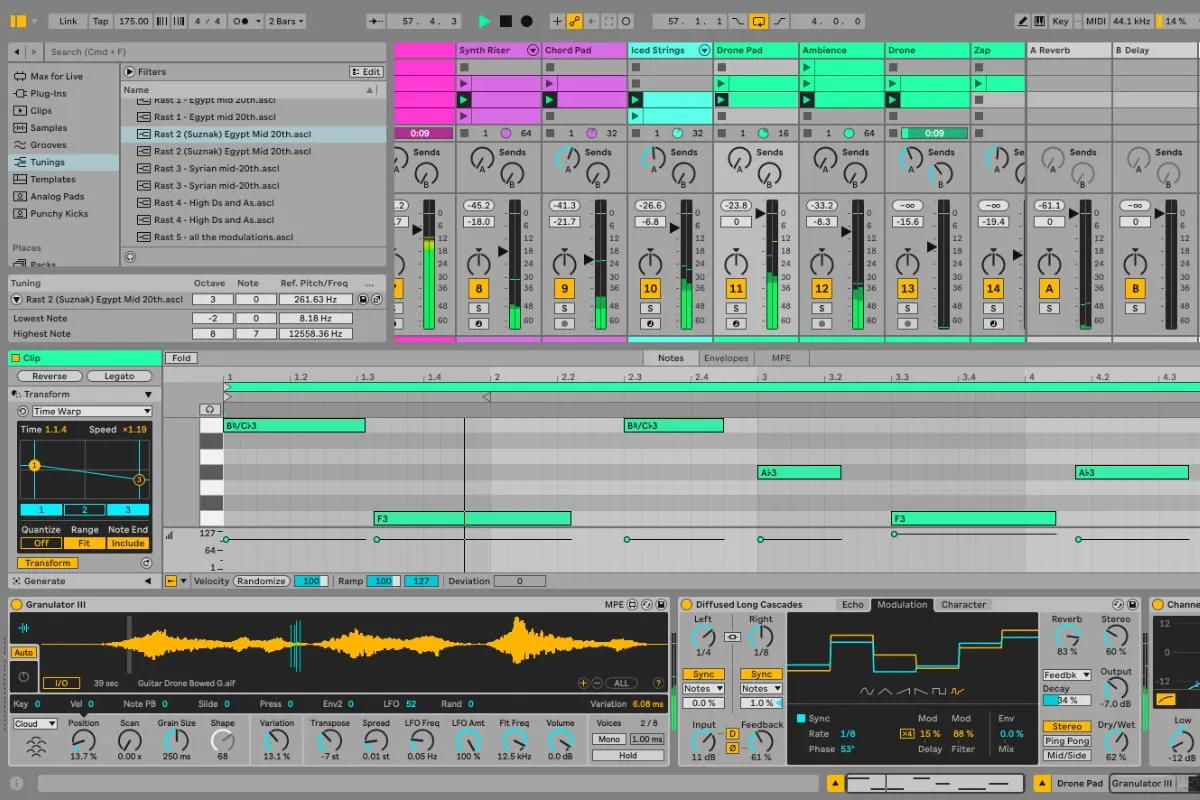Switch to the Envelopes tab
The image size is (1200, 800).
[x=725, y=358]
